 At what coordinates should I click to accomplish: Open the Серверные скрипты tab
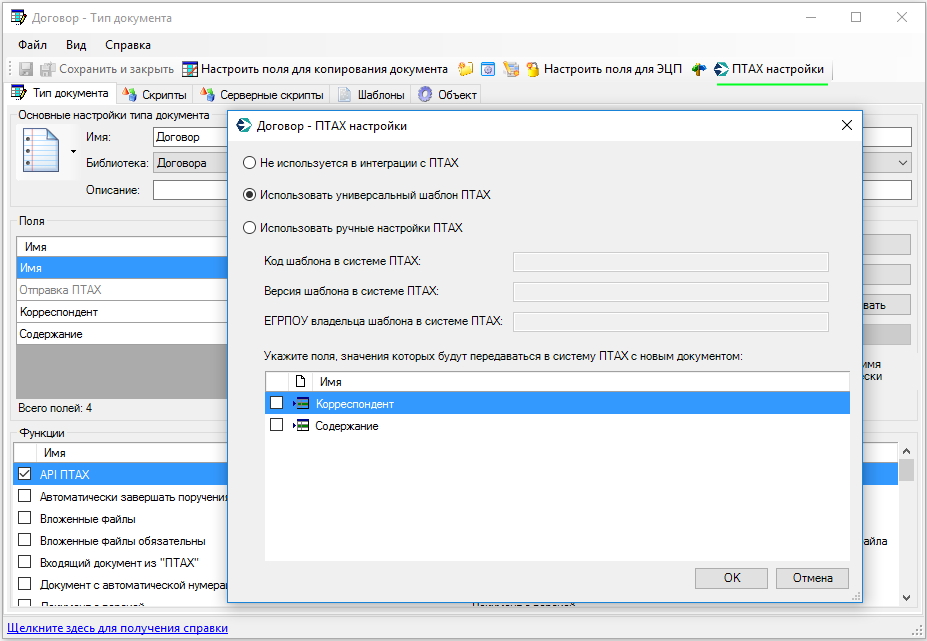[262, 95]
